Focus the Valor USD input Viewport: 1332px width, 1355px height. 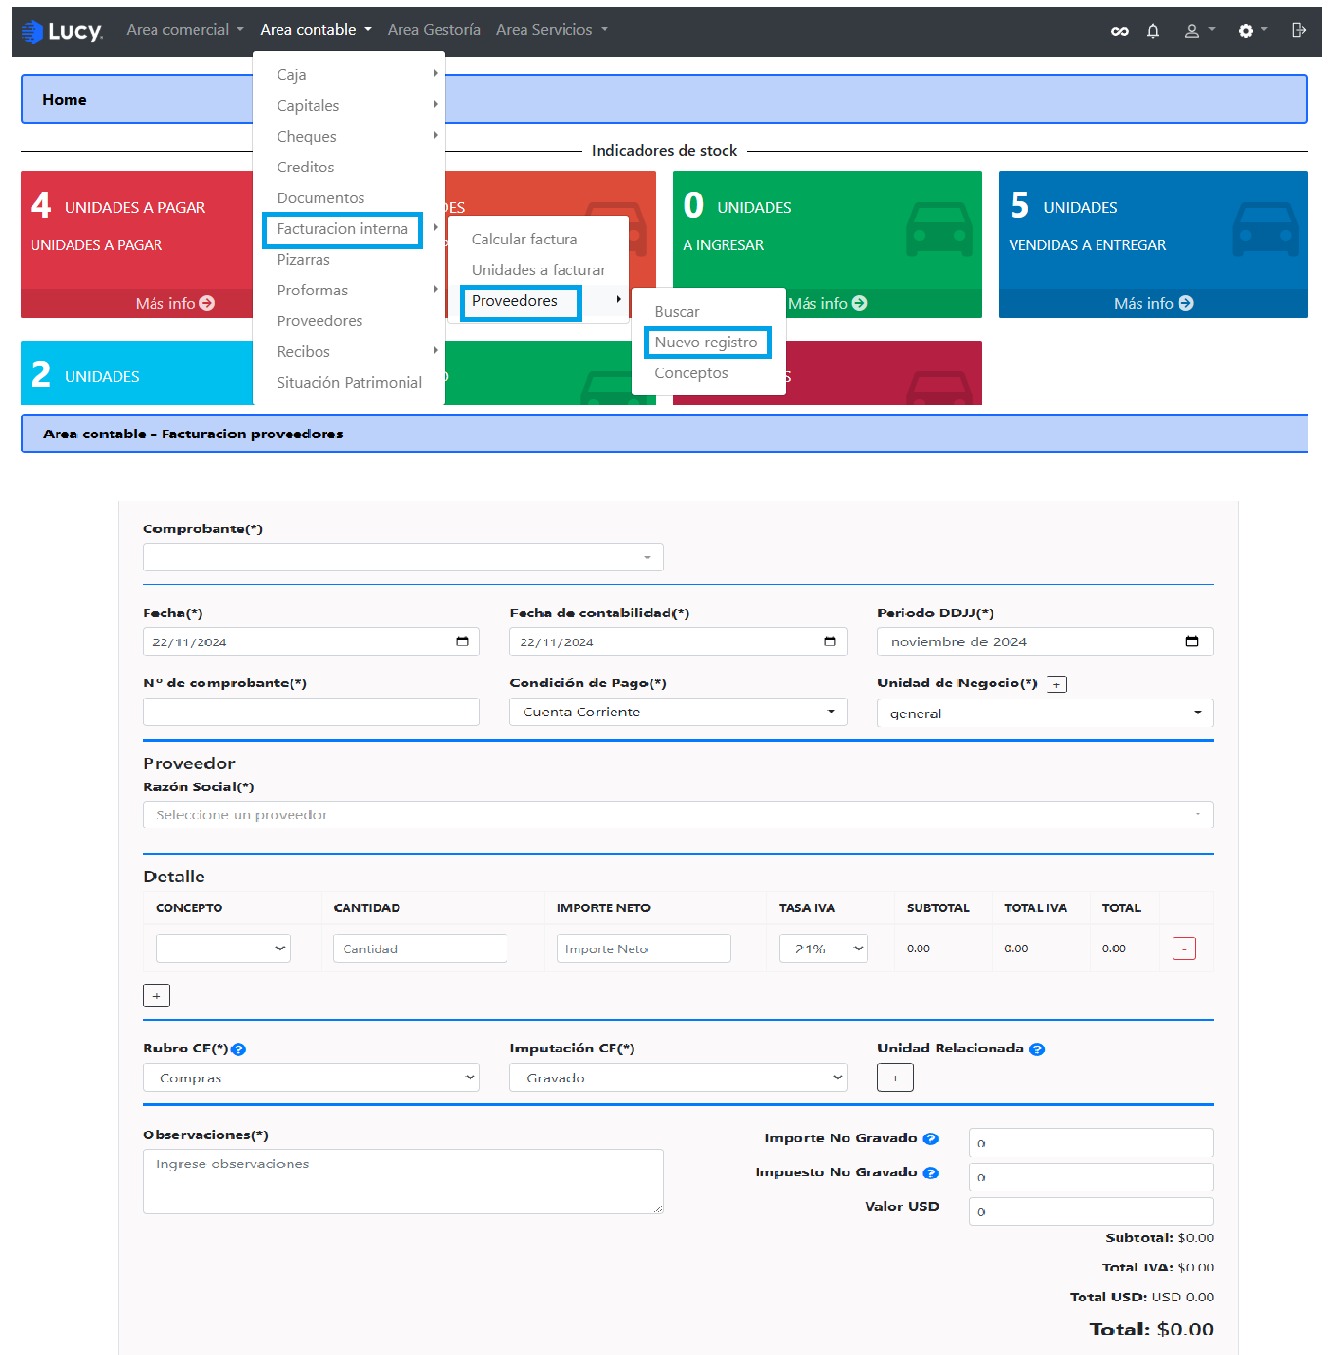coord(1091,1211)
